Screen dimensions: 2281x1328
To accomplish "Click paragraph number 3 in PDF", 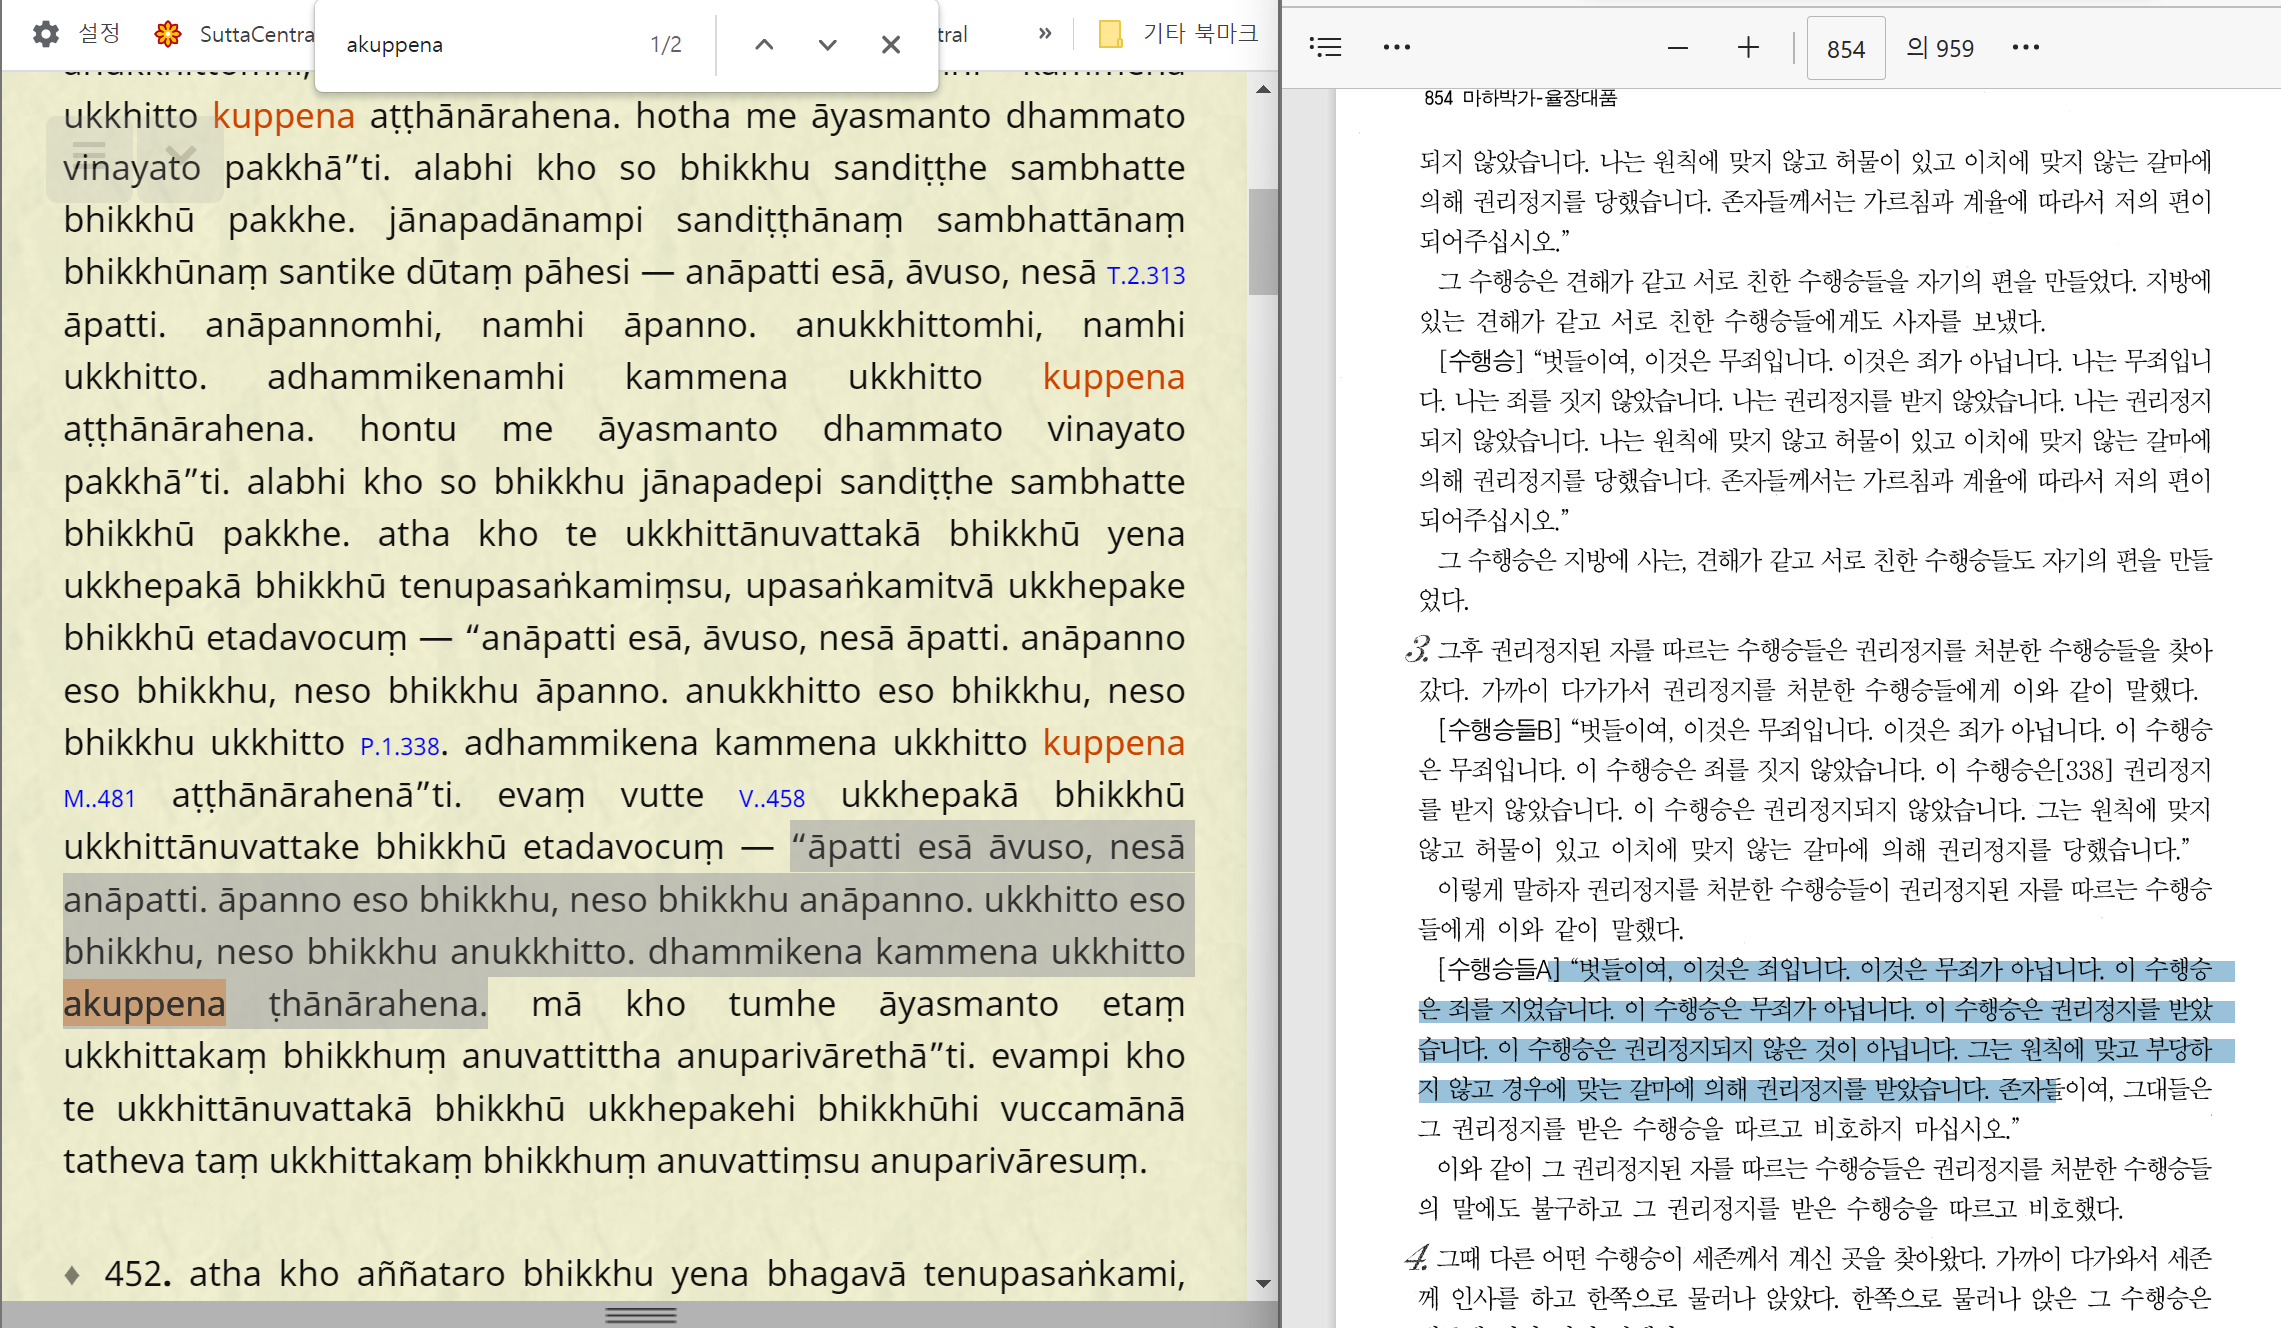I will [1417, 649].
